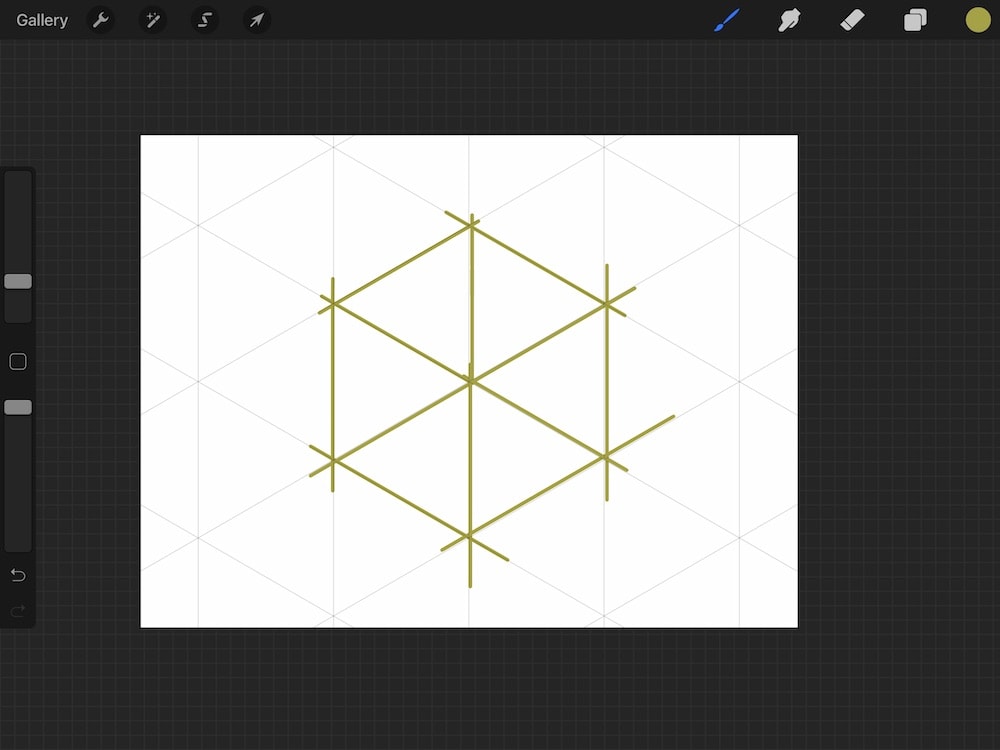Open the Adjustments magic wand menu
The width and height of the screenshot is (1000, 750).
coord(153,20)
